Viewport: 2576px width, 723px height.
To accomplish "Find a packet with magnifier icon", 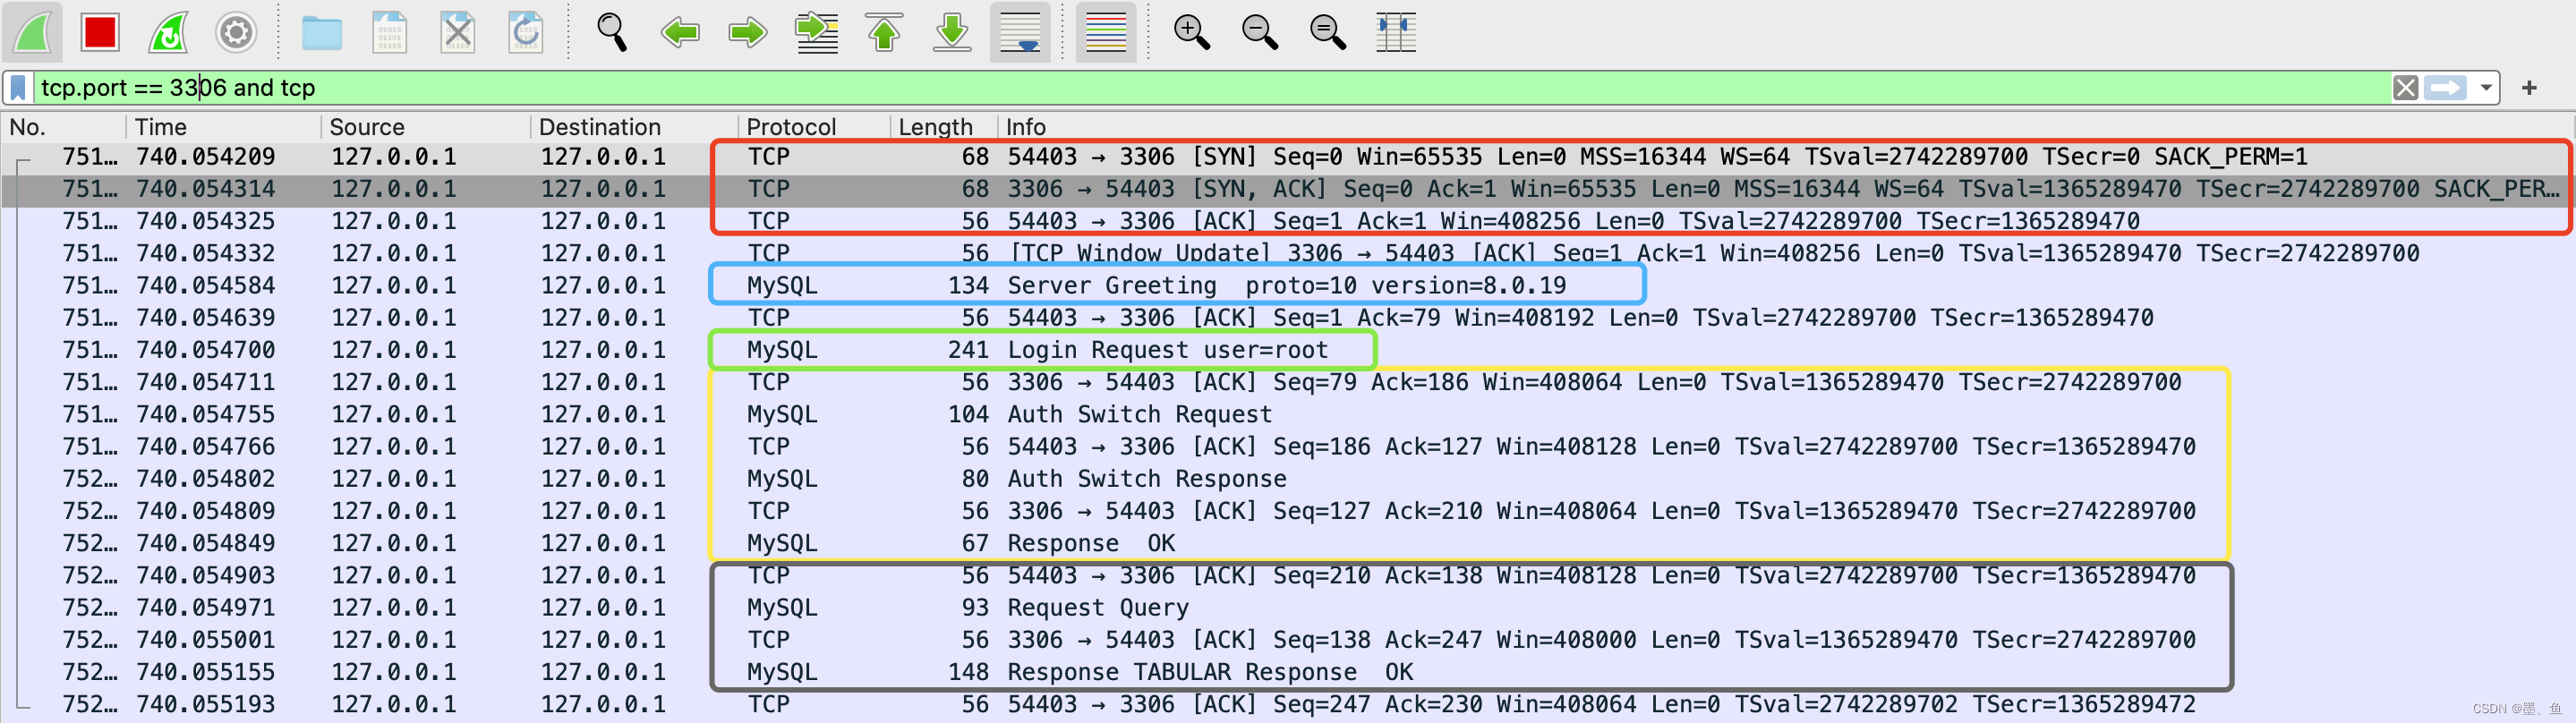I will (612, 32).
